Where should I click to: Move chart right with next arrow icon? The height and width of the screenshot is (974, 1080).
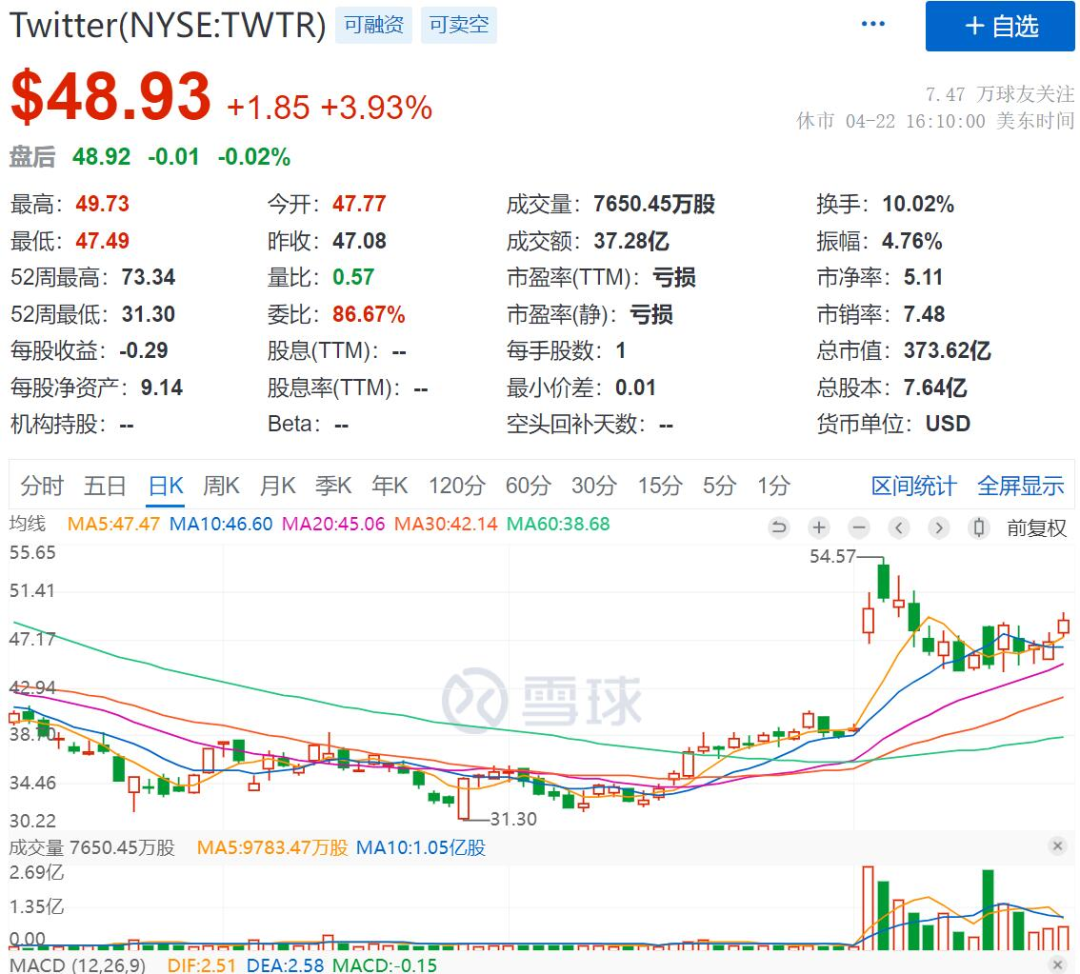(938, 528)
